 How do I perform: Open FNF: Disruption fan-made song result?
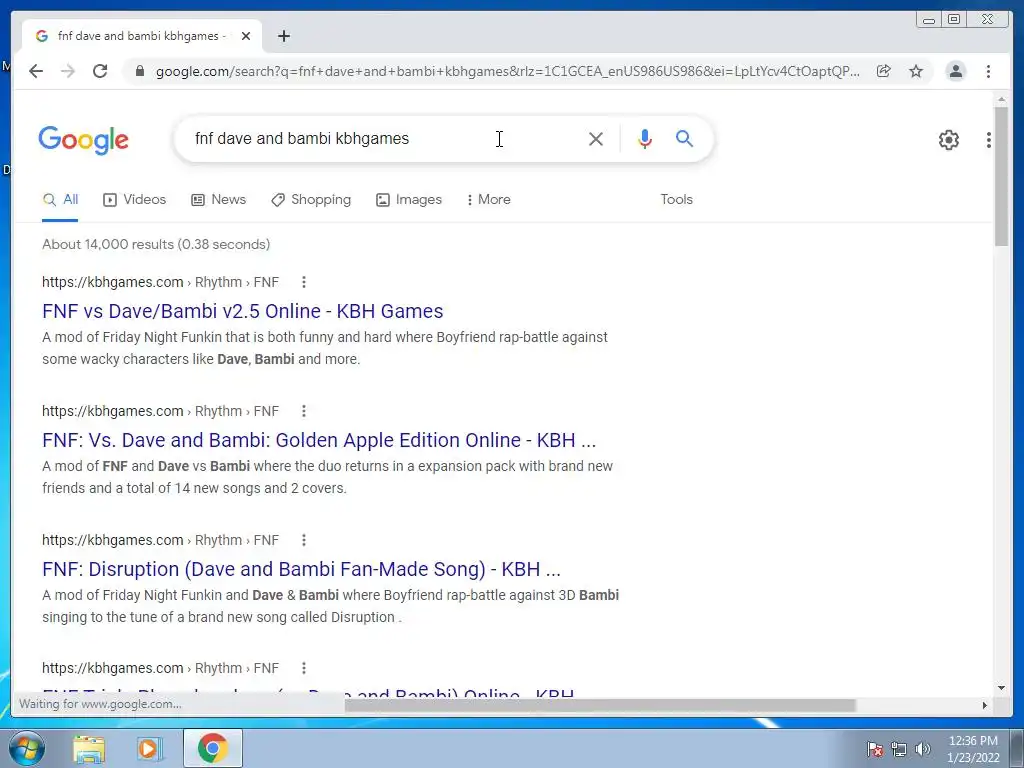click(x=301, y=569)
